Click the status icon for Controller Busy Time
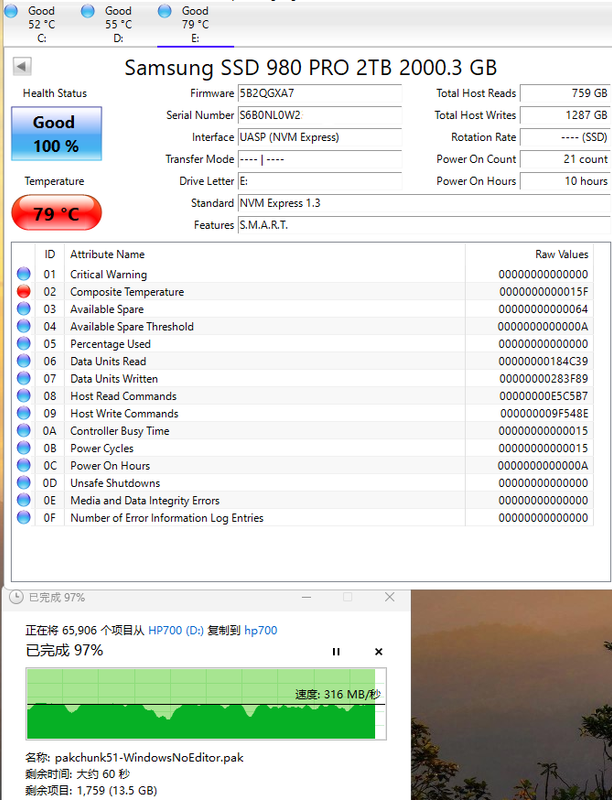Screen dimensions: 612x800 [x=23, y=431]
